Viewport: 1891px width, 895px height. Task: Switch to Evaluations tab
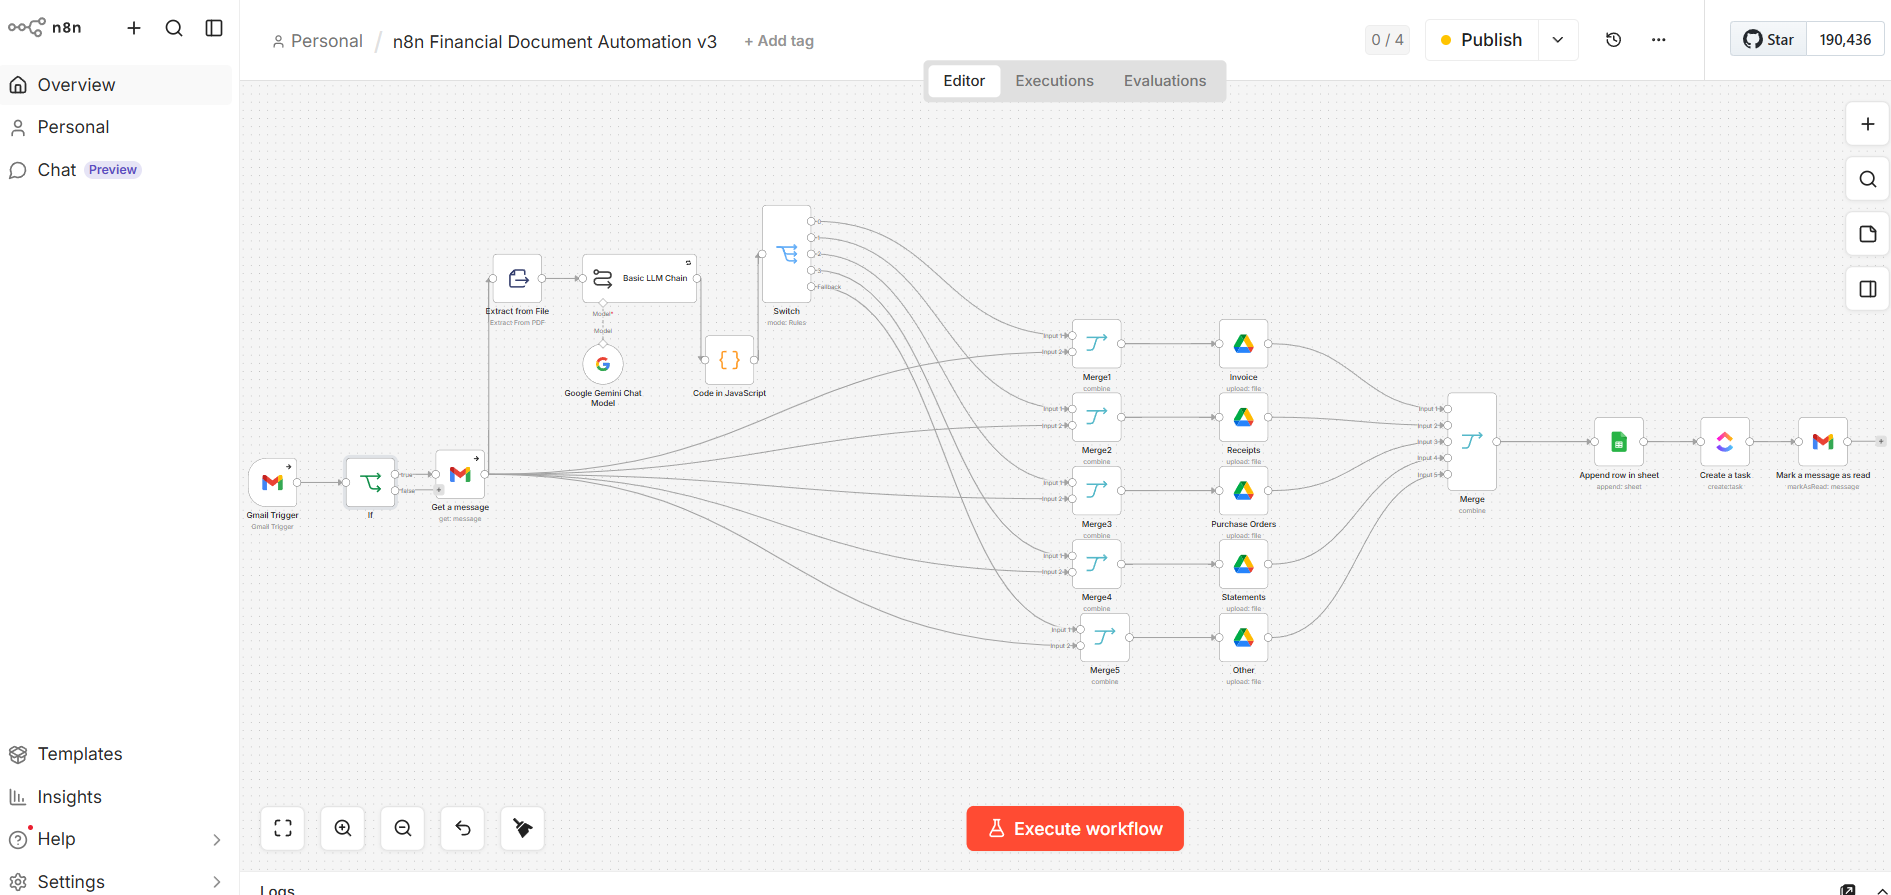click(1165, 81)
